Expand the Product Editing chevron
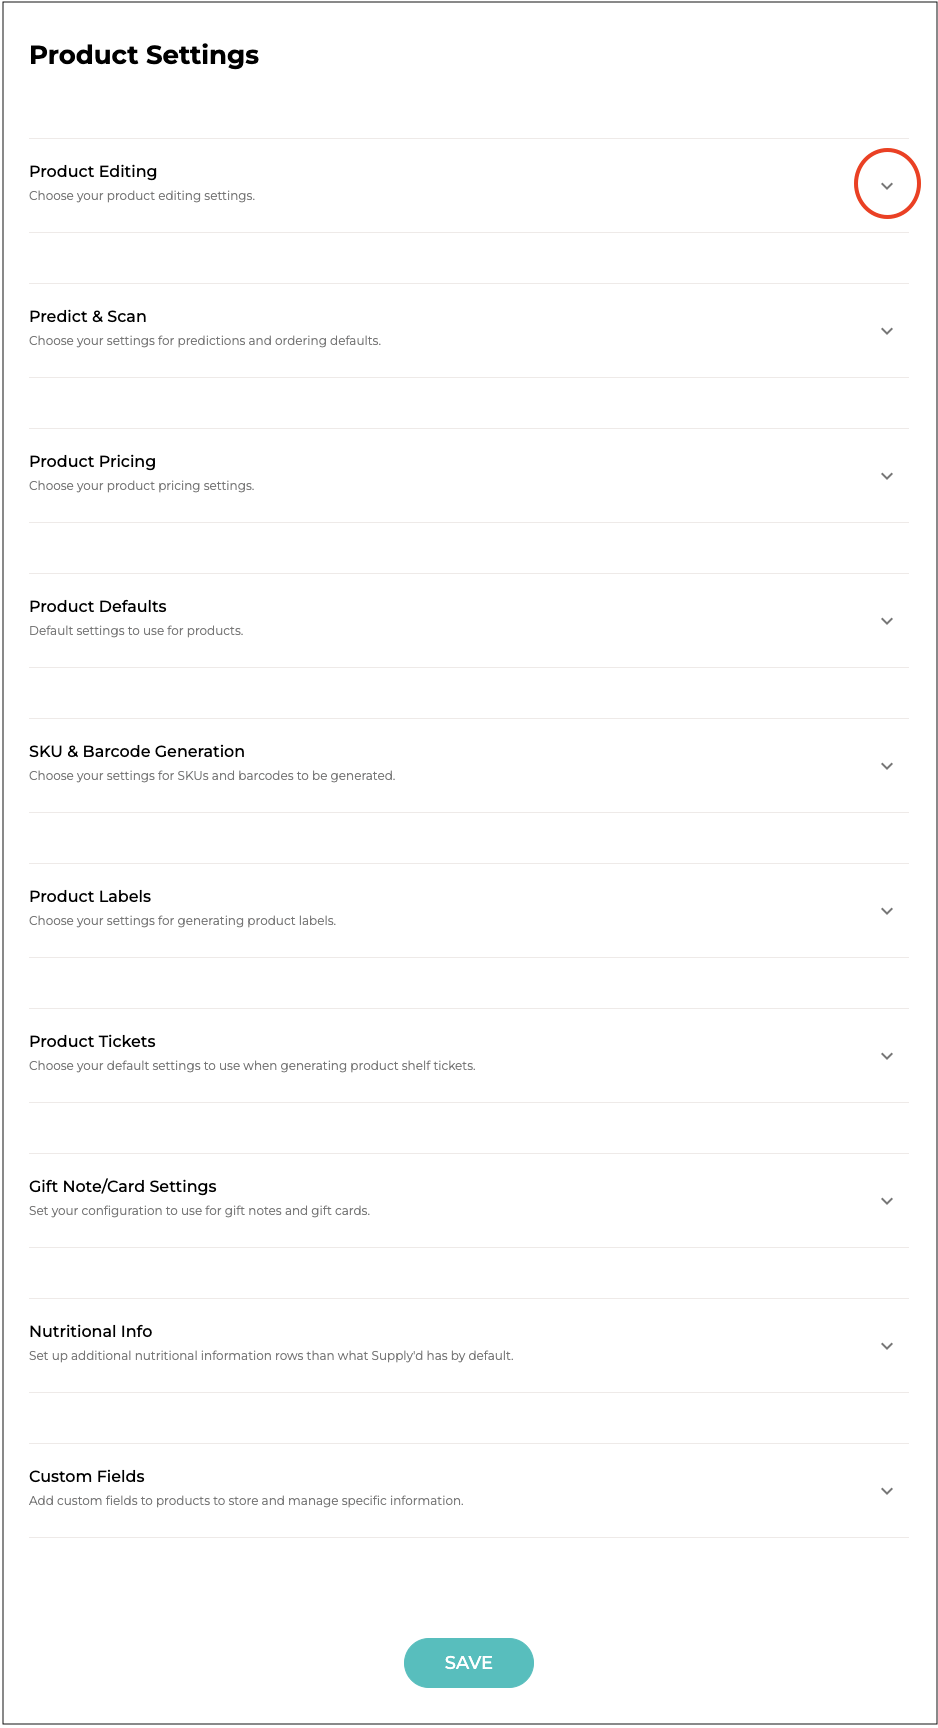The width and height of the screenshot is (938, 1728). (886, 186)
